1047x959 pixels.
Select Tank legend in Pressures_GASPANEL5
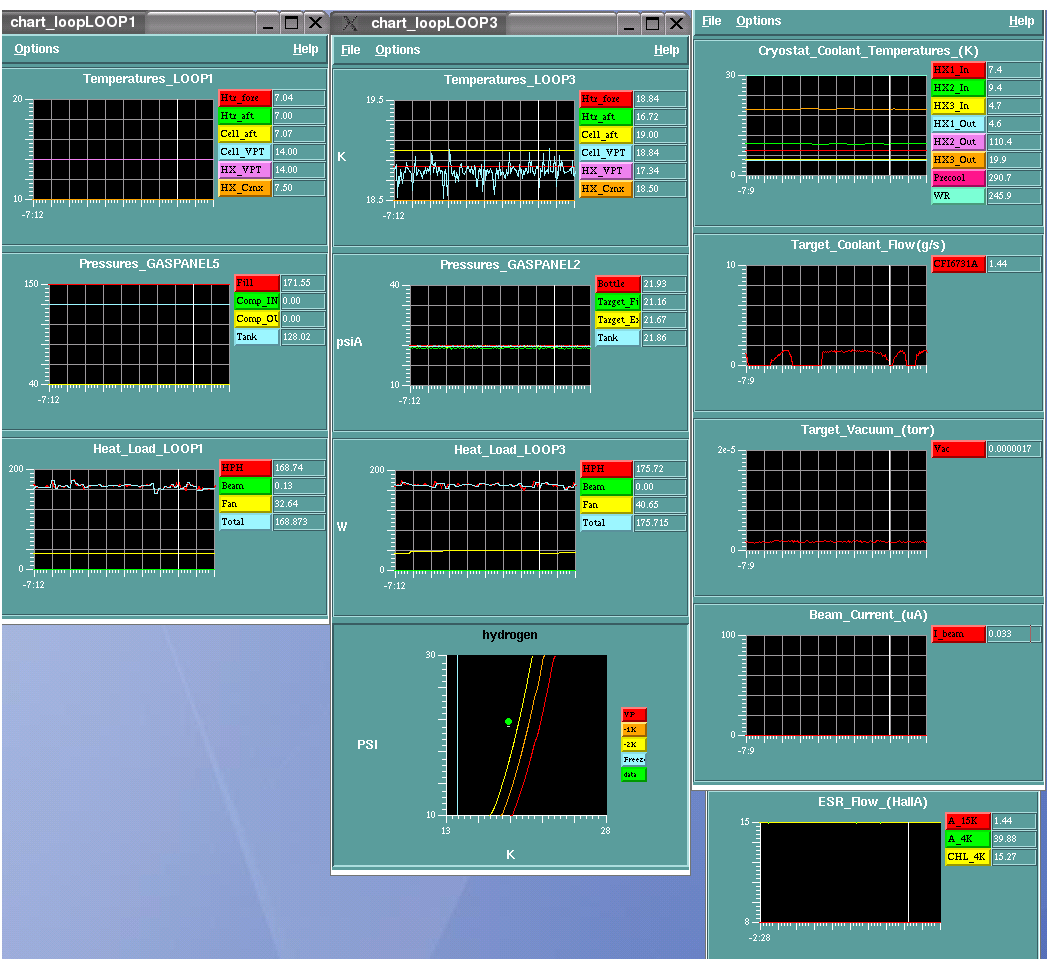(x=256, y=337)
